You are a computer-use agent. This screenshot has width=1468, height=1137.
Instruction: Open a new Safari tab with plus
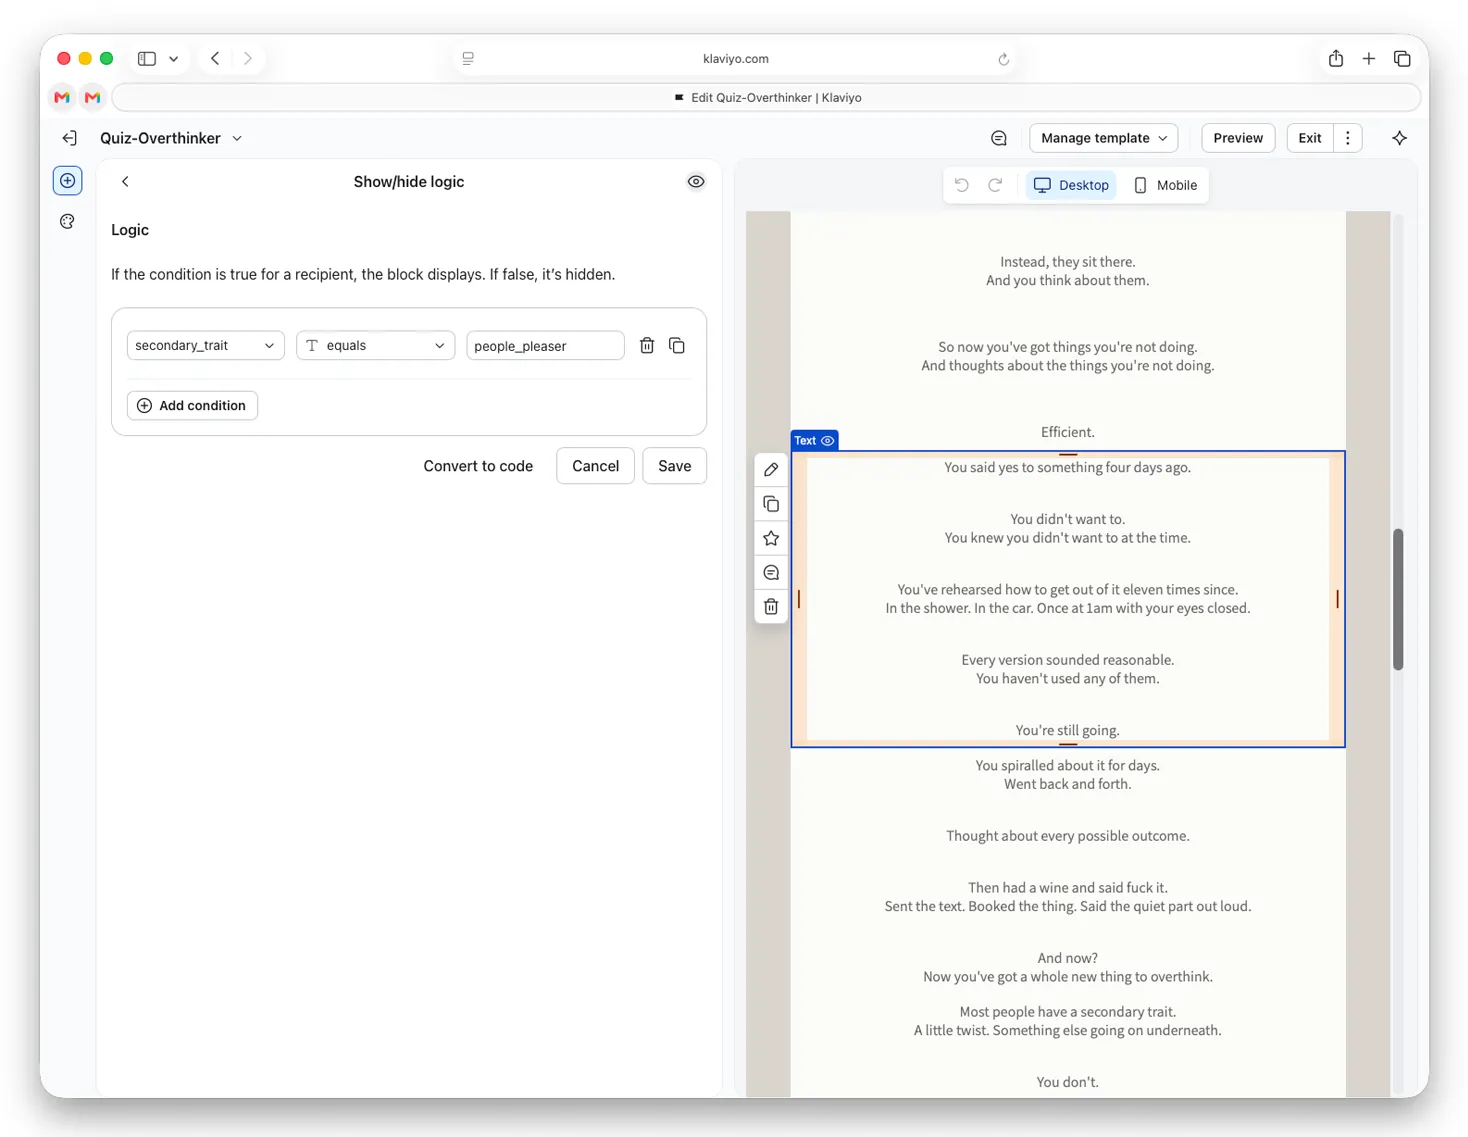[x=1369, y=58]
